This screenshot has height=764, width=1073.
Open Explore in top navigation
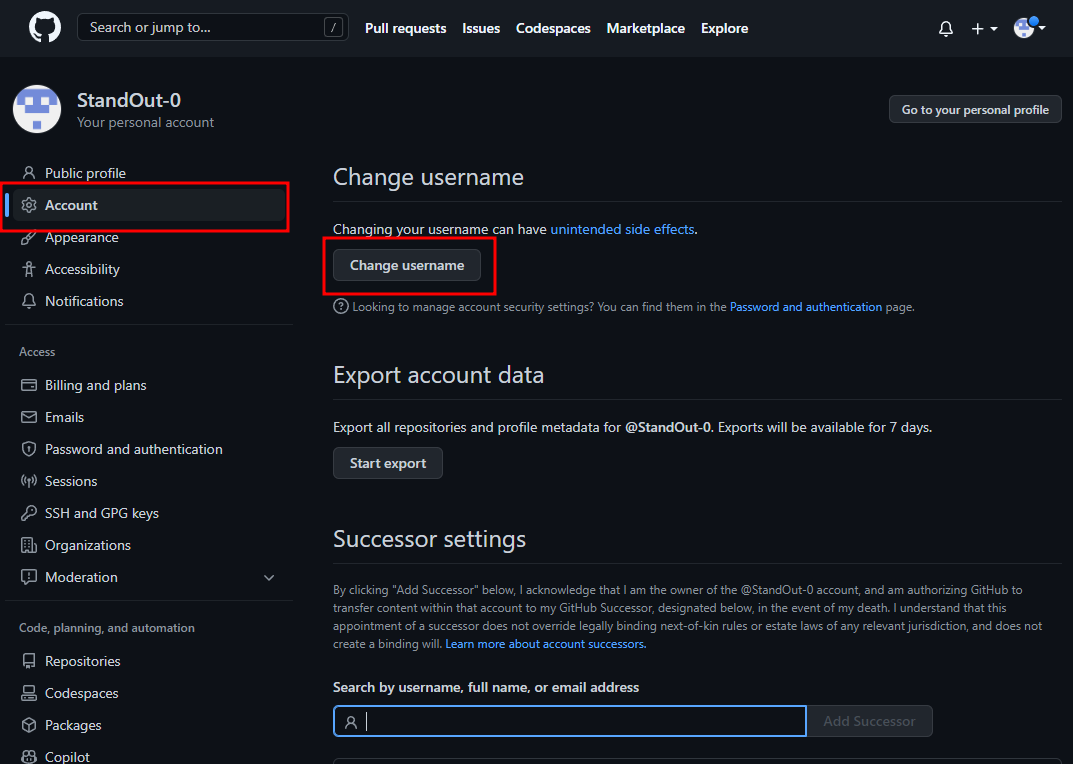[724, 28]
